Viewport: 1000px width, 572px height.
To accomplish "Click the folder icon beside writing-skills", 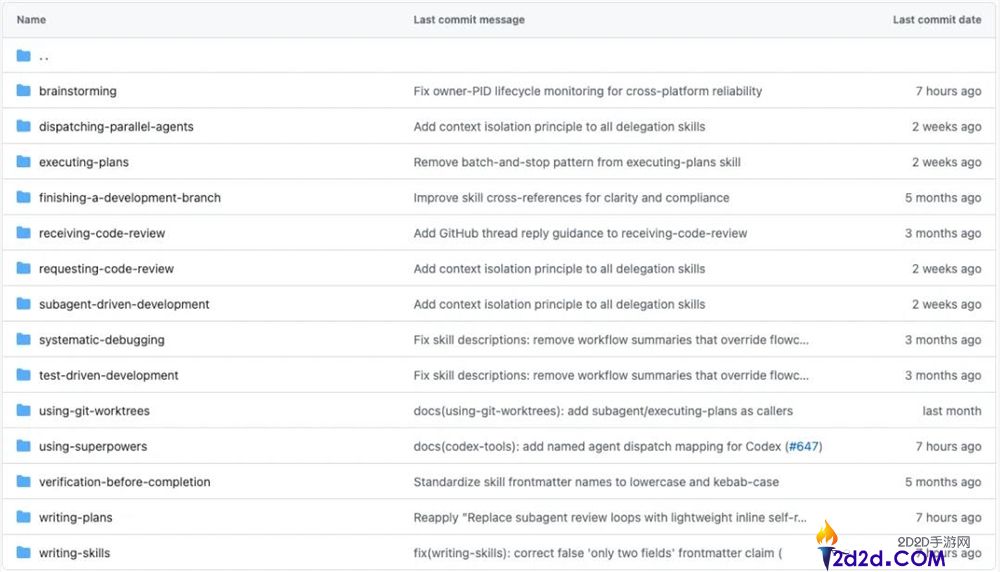I will (24, 553).
